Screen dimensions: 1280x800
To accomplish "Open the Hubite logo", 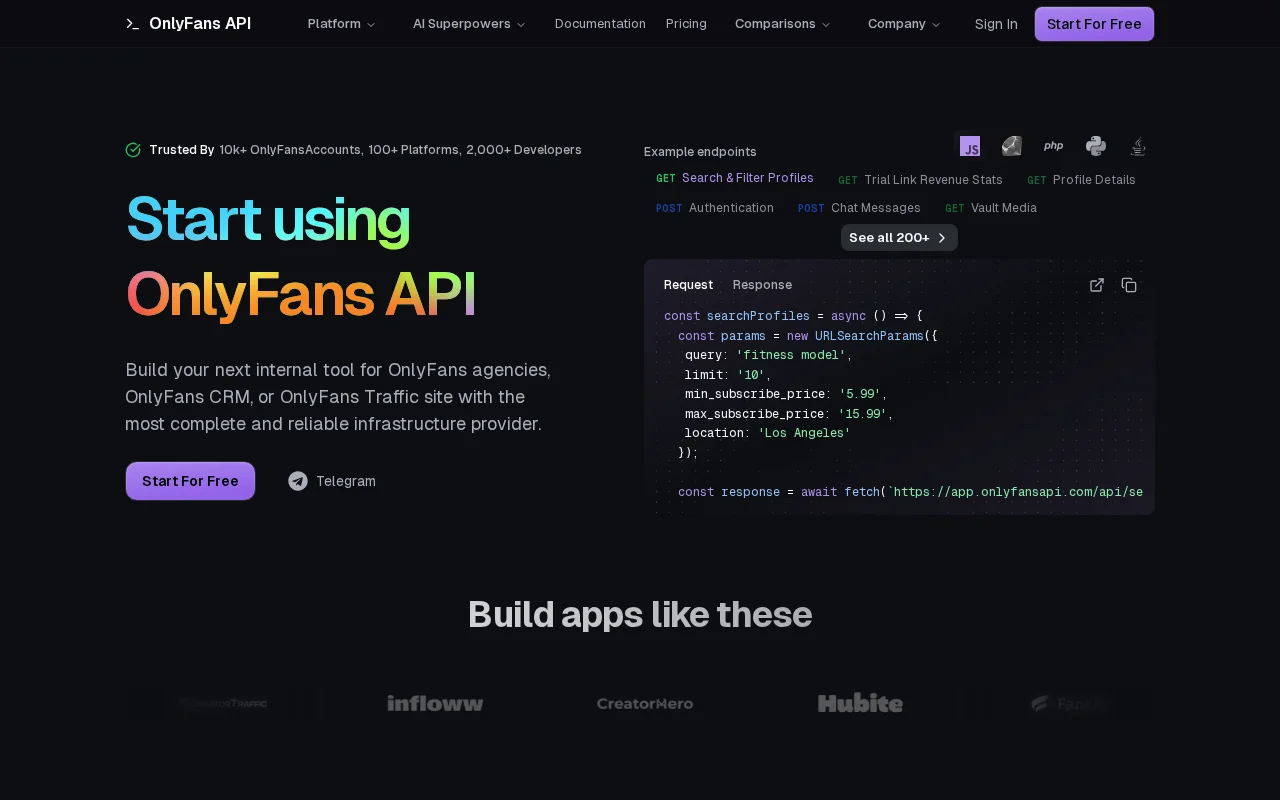I will 860,703.
